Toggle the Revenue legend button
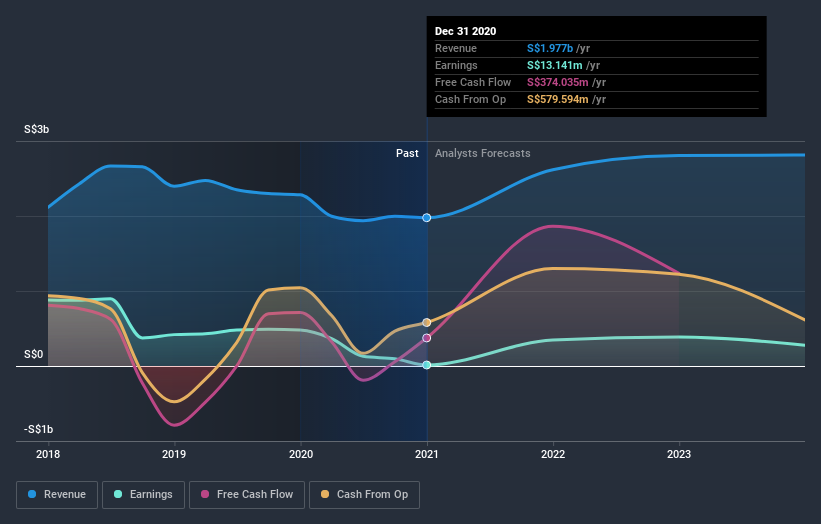 [x=57, y=495]
